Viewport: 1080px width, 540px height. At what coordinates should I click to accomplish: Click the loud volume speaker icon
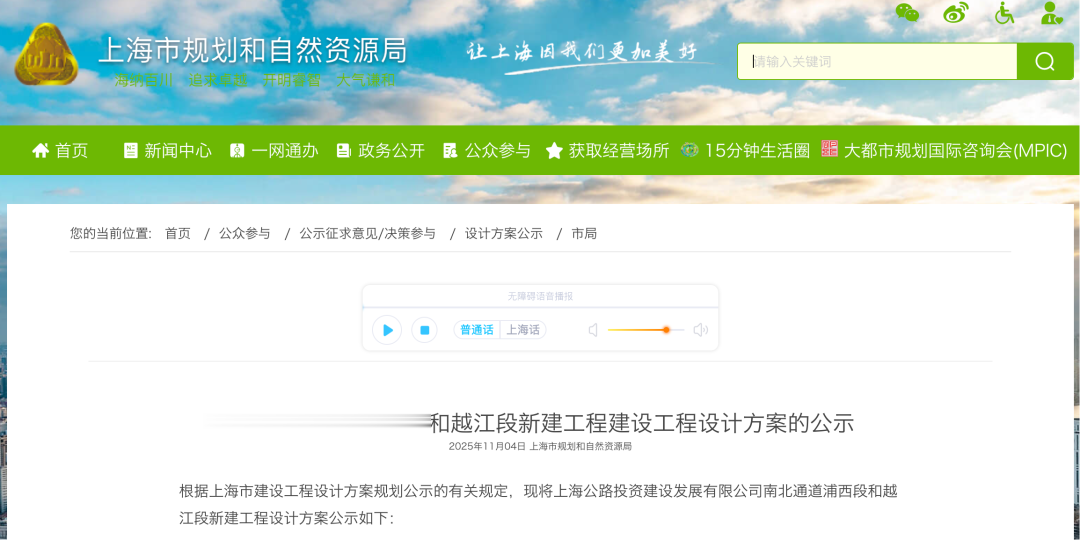tap(700, 330)
